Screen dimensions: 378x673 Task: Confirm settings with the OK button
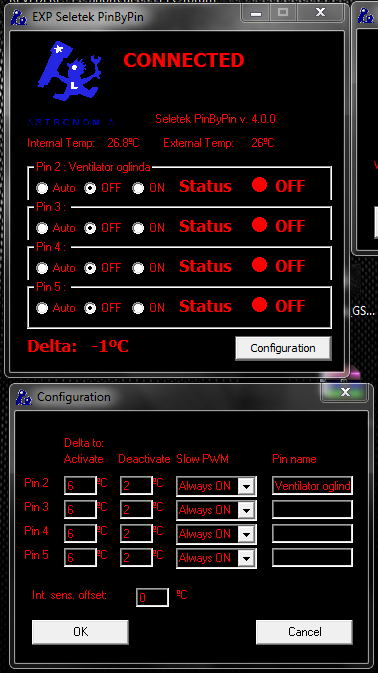pos(80,632)
